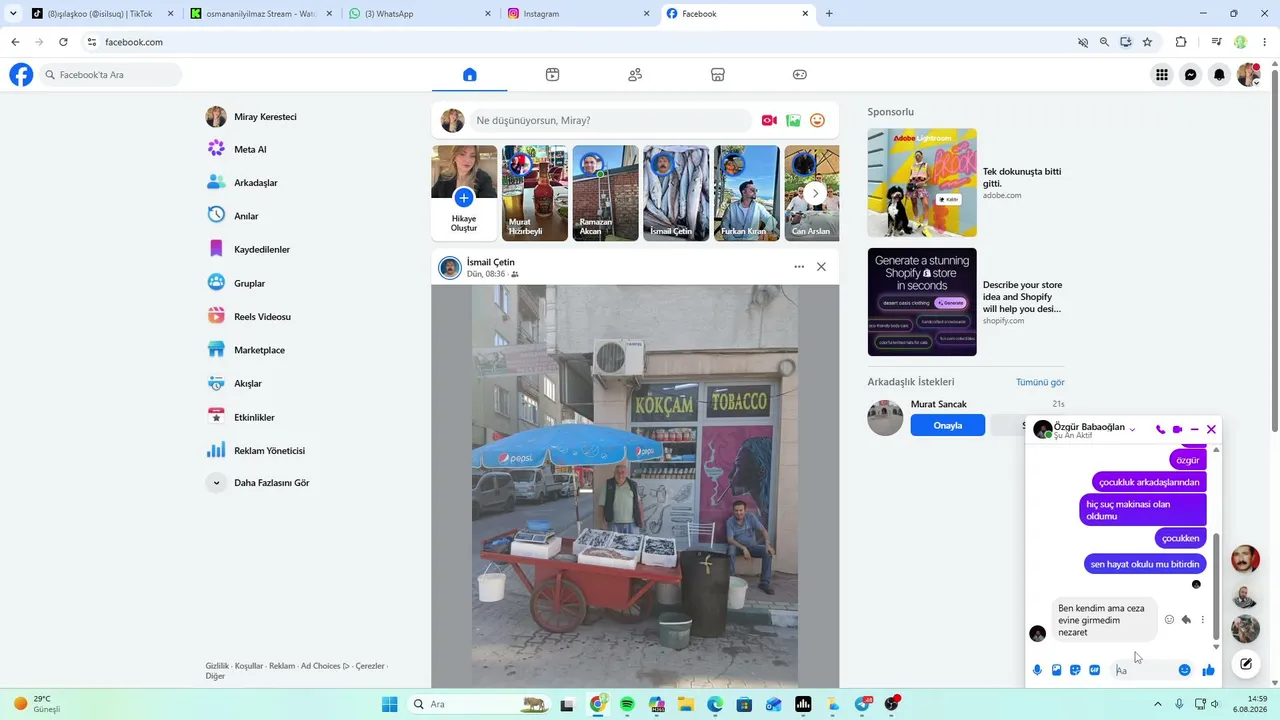Send a thumbs-up like in chat
Viewport: 1280px width, 720px height.
(x=1208, y=670)
